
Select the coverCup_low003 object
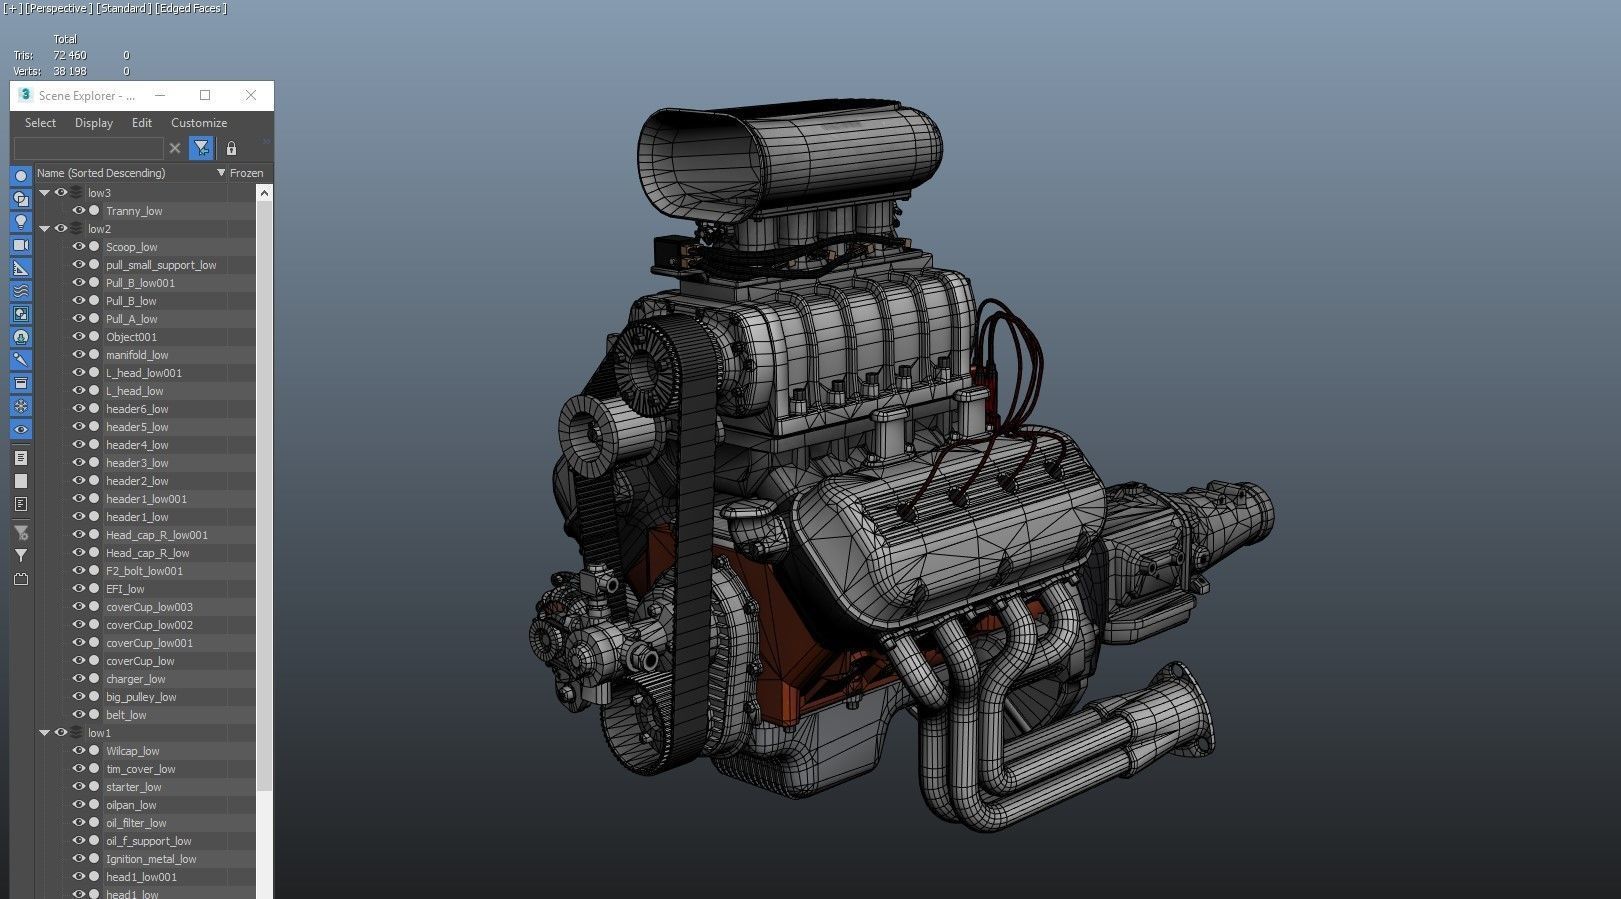coord(149,607)
